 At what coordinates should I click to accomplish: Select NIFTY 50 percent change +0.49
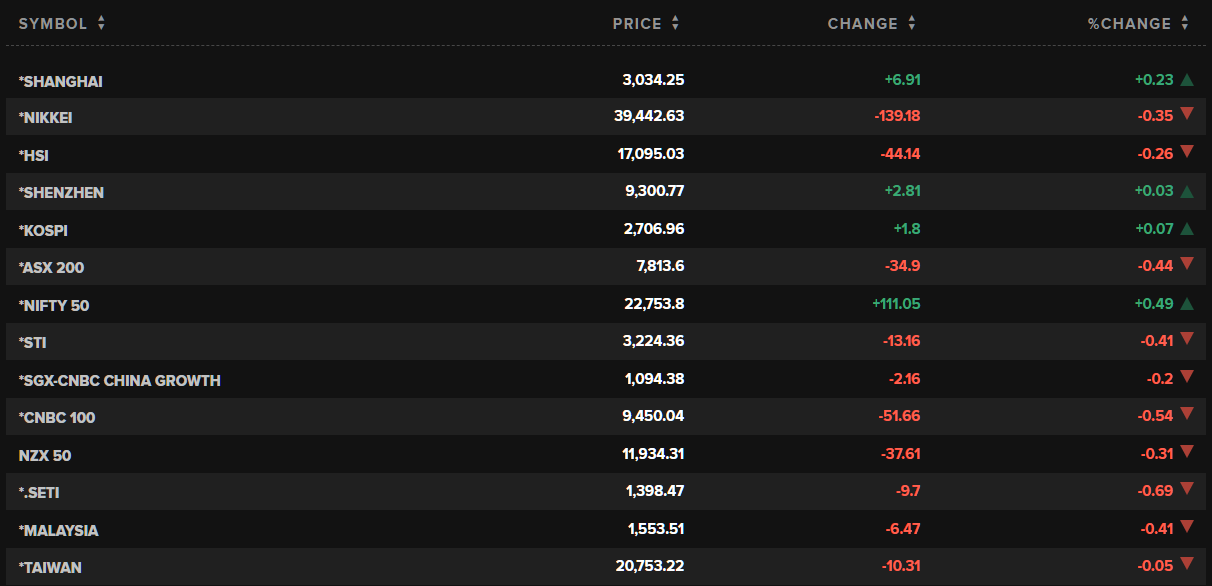[x=1154, y=304]
